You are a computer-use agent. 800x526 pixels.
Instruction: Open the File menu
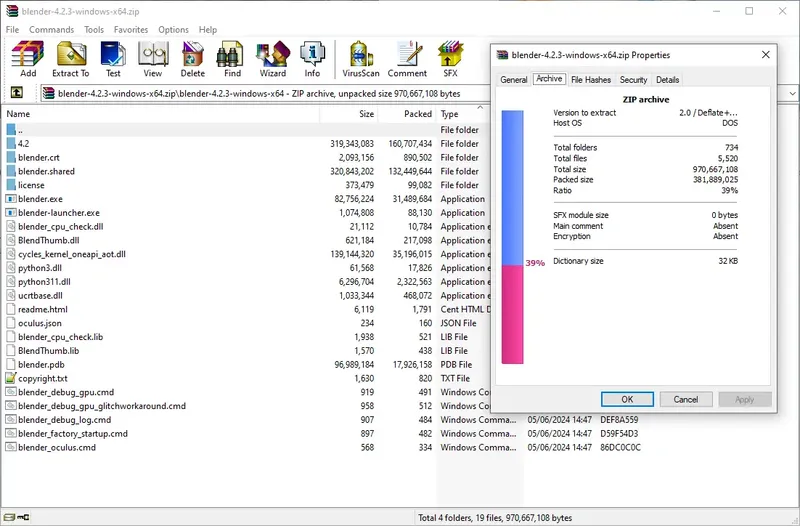click(x=12, y=30)
